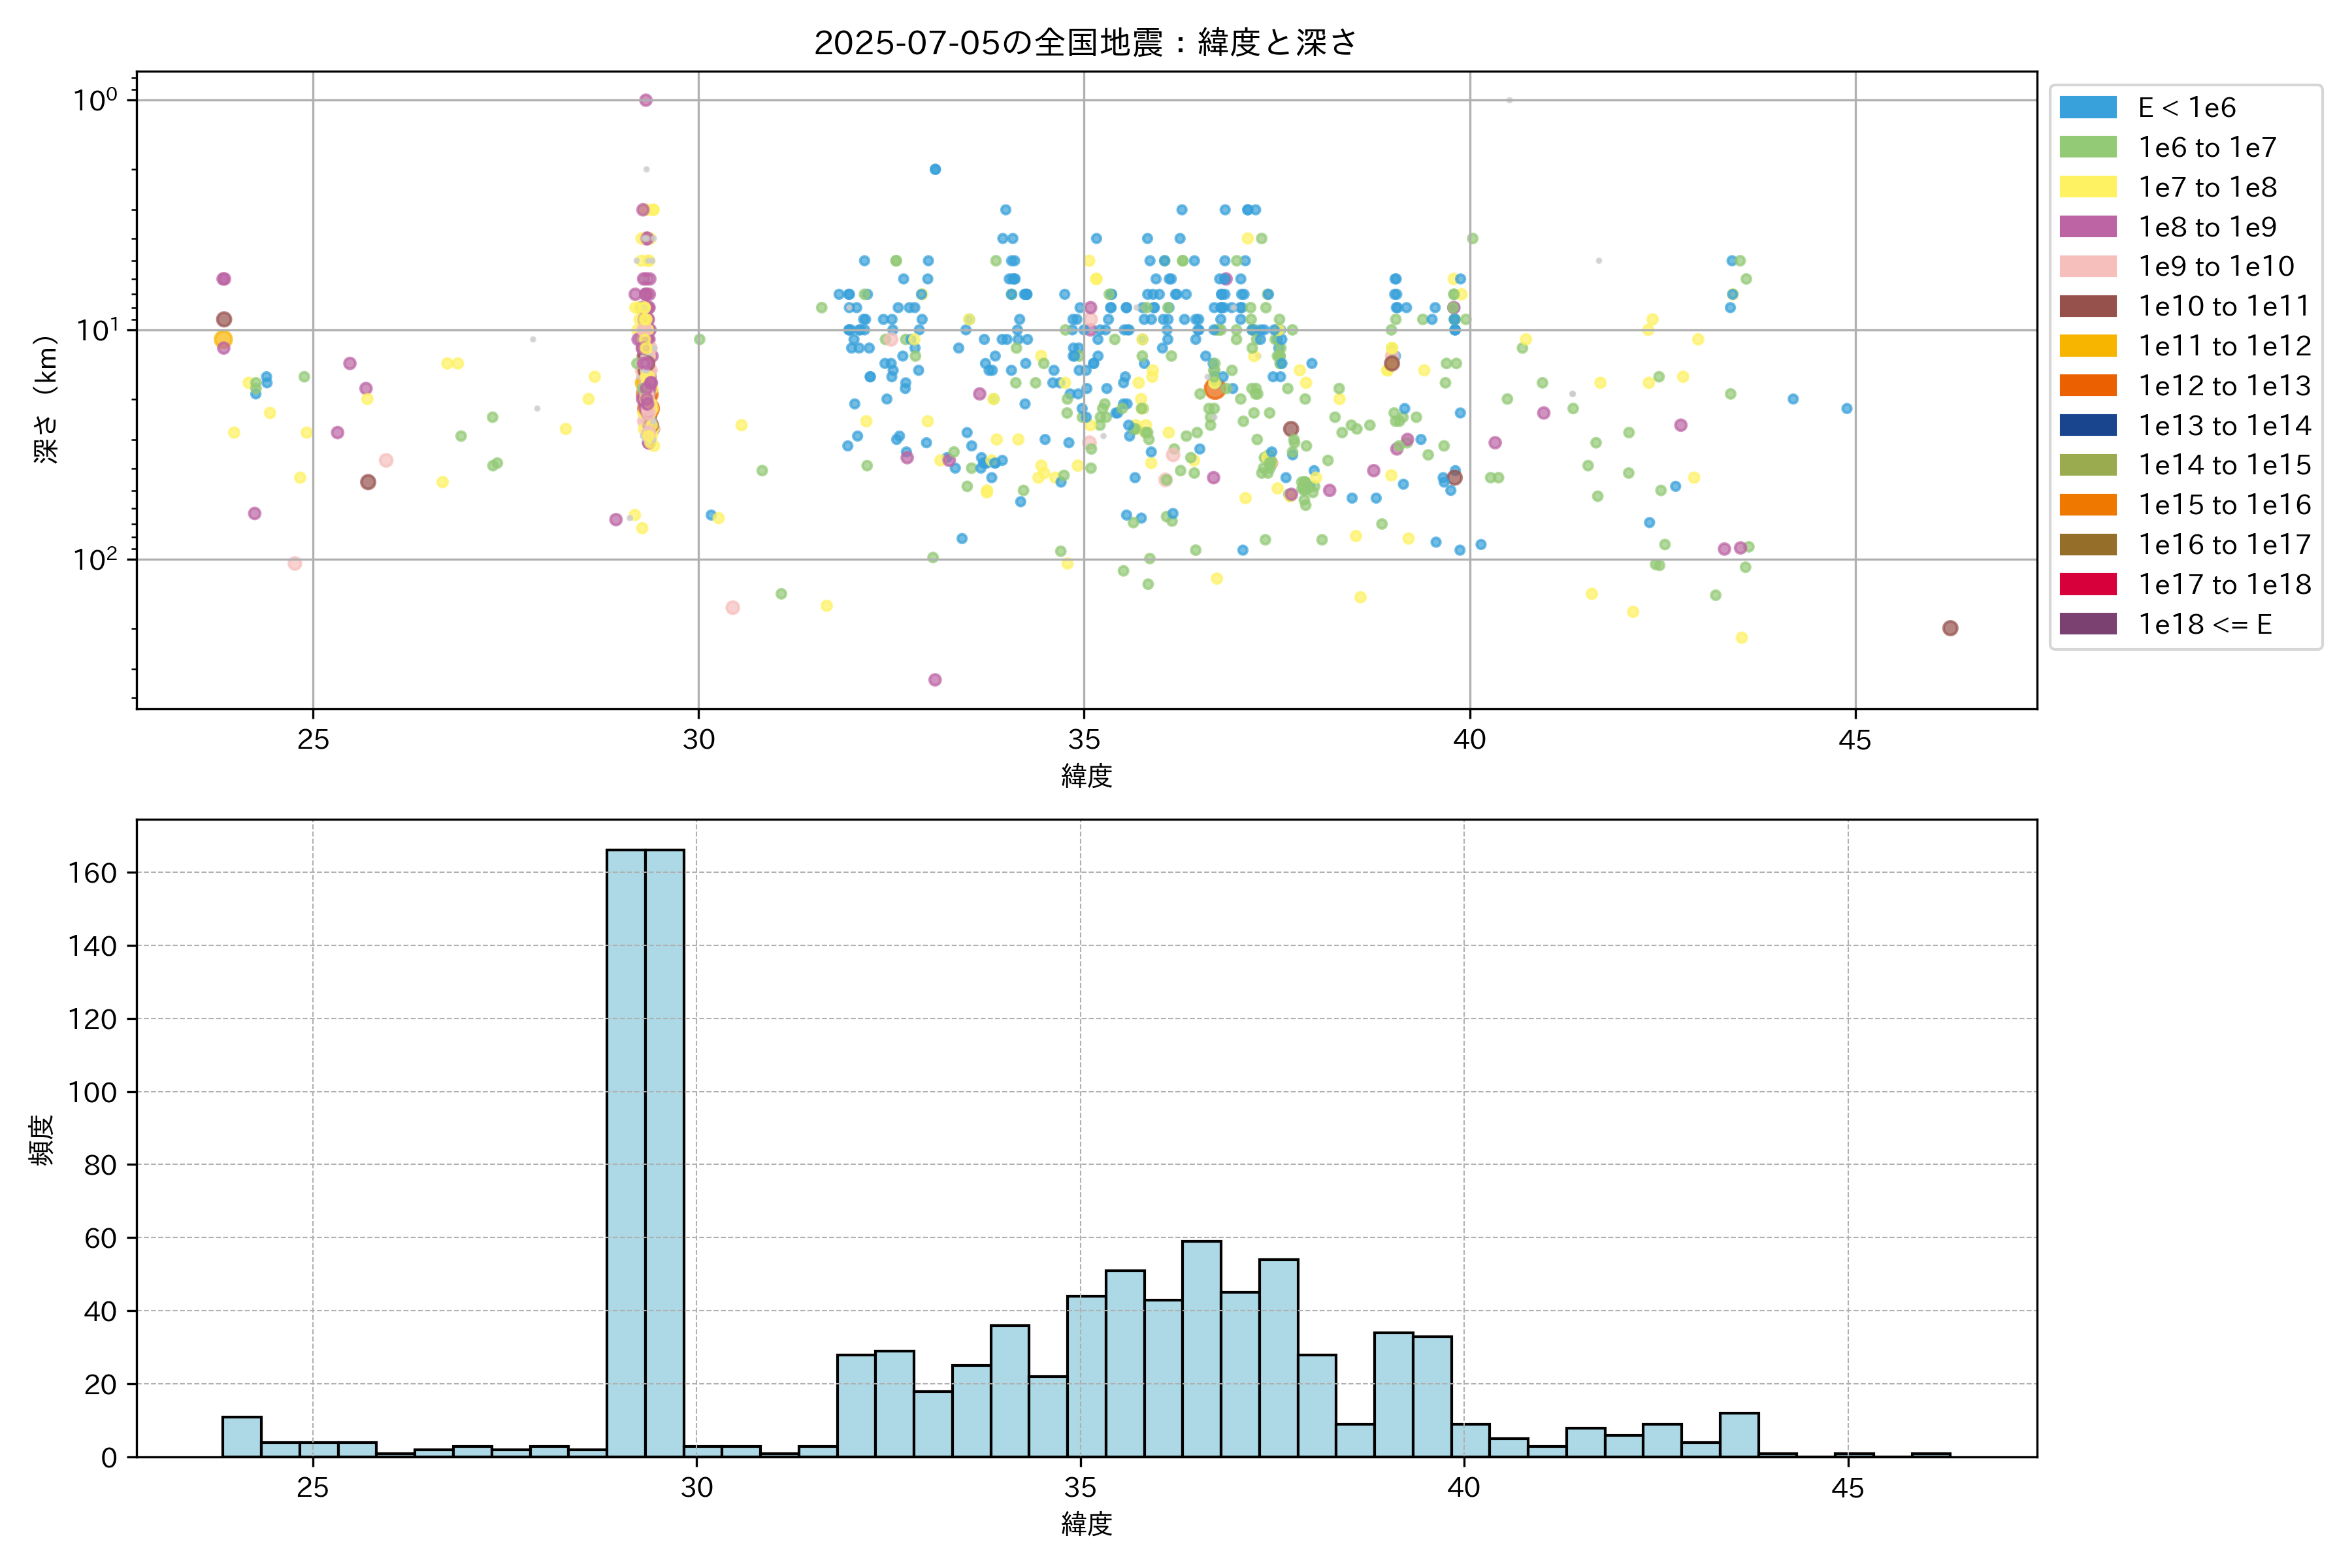Click the blue E < 1e6 legend swatch
This screenshot has width=2352, height=1568.
2087,108
